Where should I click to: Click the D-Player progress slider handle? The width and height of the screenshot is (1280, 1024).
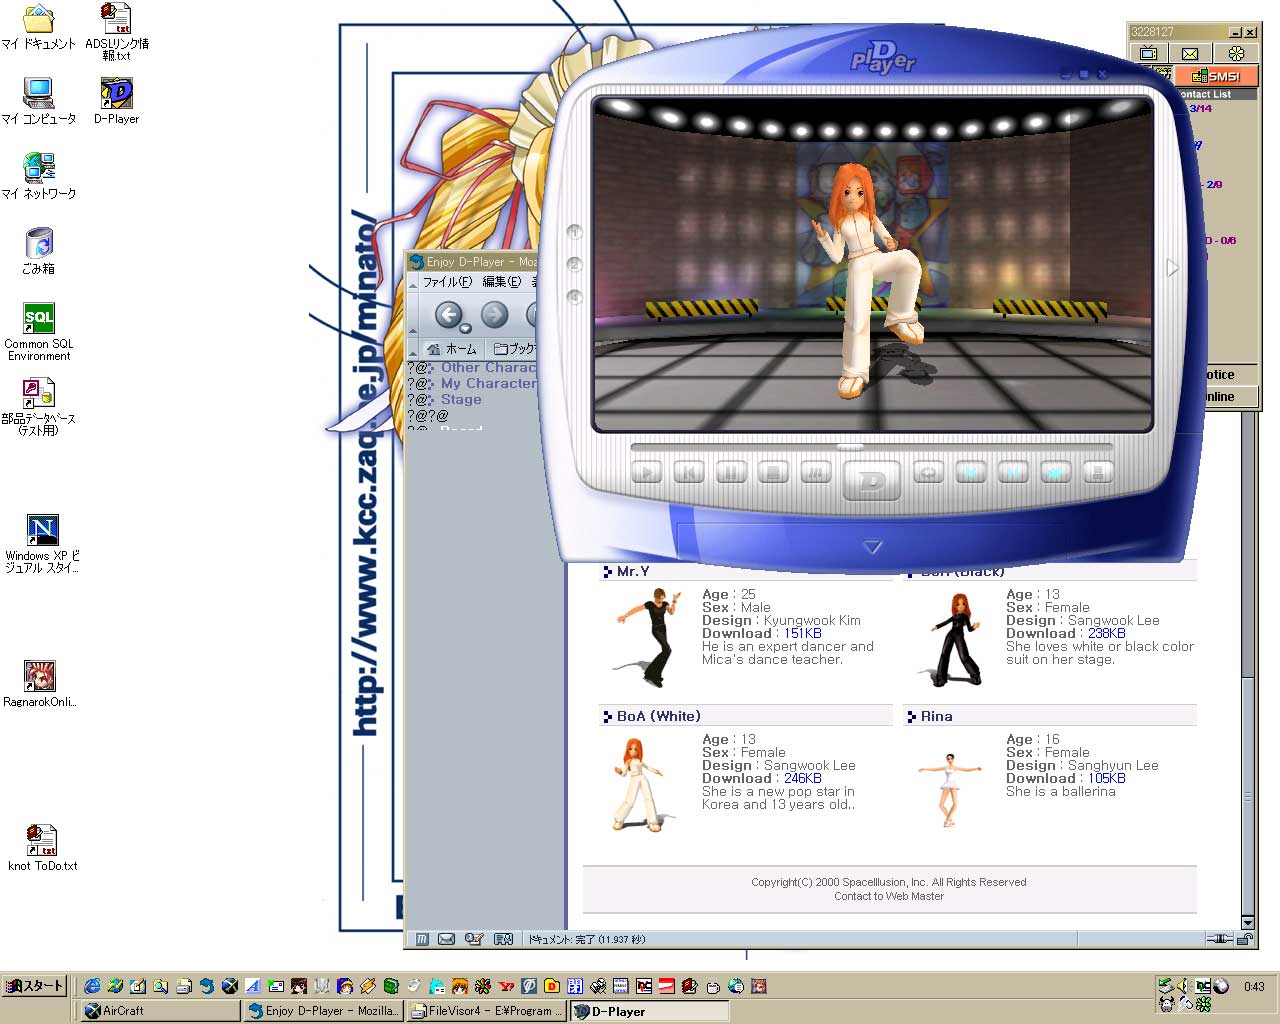850,447
